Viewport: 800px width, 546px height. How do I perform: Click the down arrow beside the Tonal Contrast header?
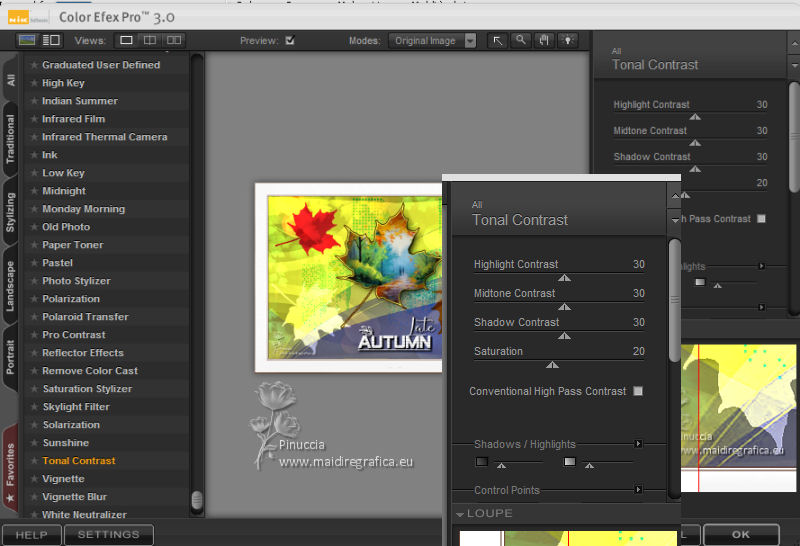click(x=675, y=220)
